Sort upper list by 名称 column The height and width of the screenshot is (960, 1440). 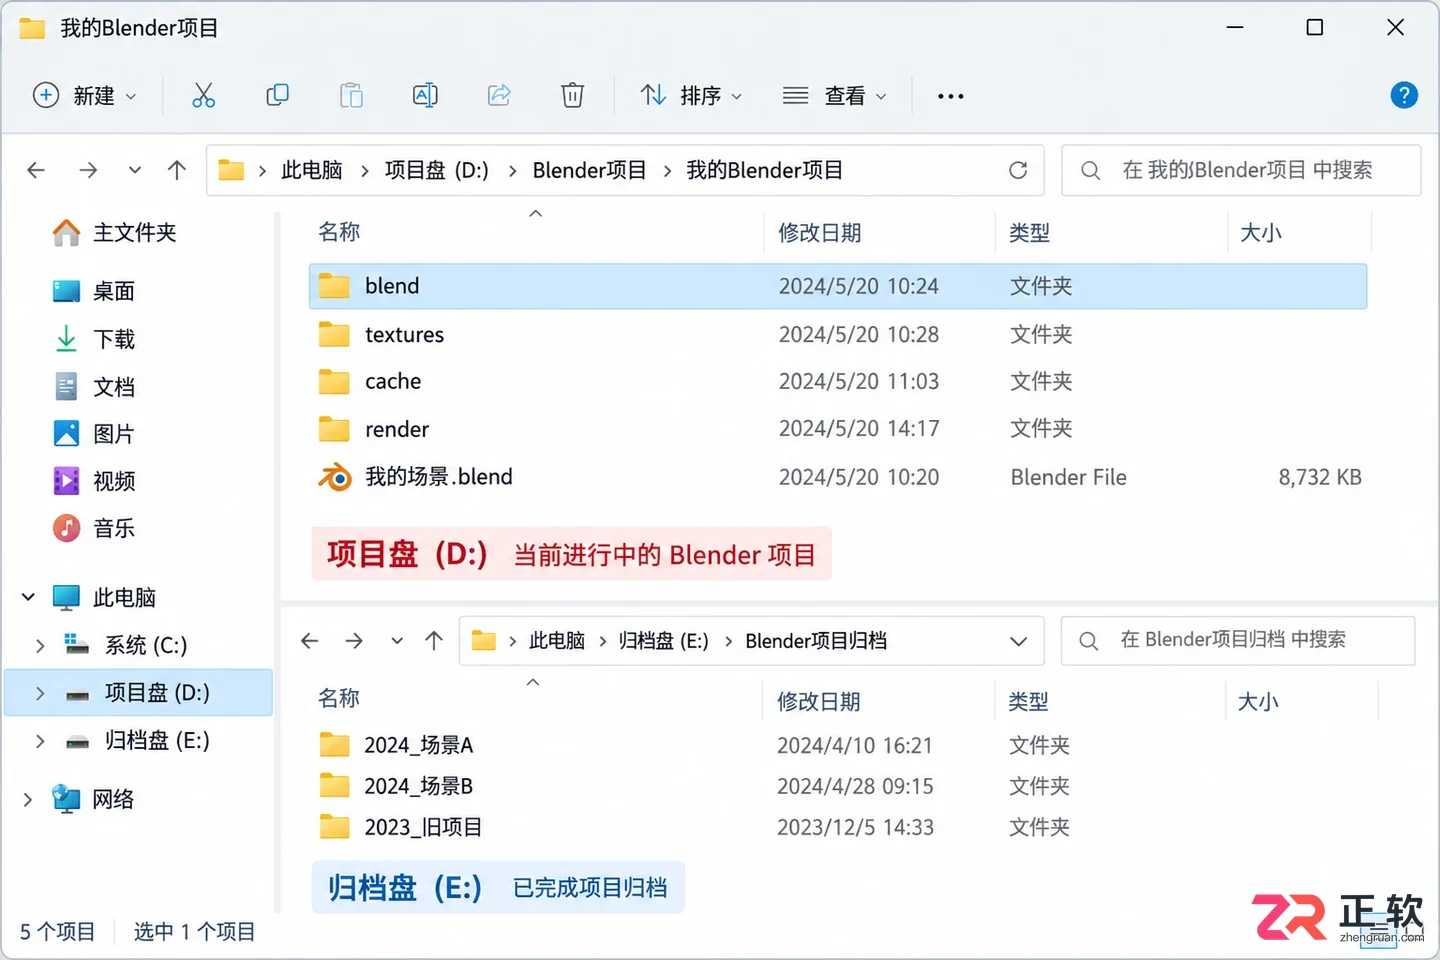pos(339,232)
